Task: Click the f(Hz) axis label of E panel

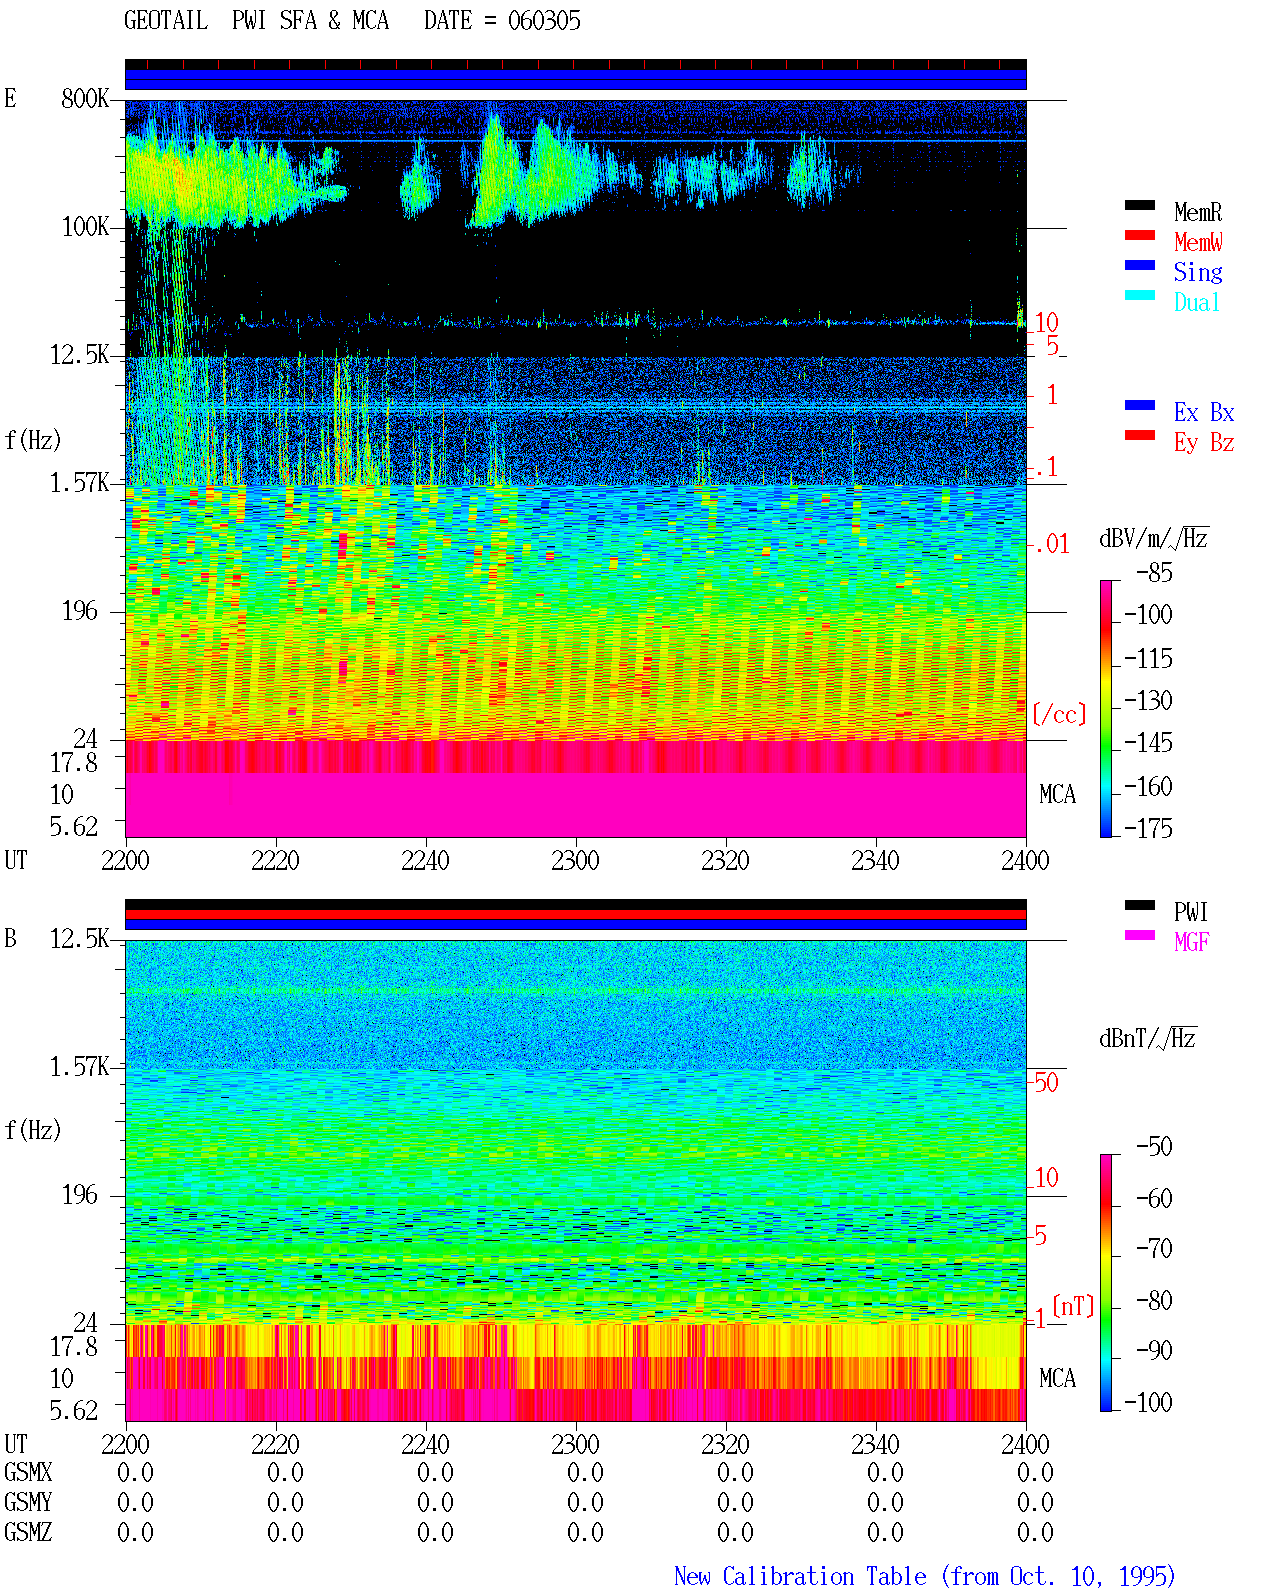Action: tap(33, 440)
